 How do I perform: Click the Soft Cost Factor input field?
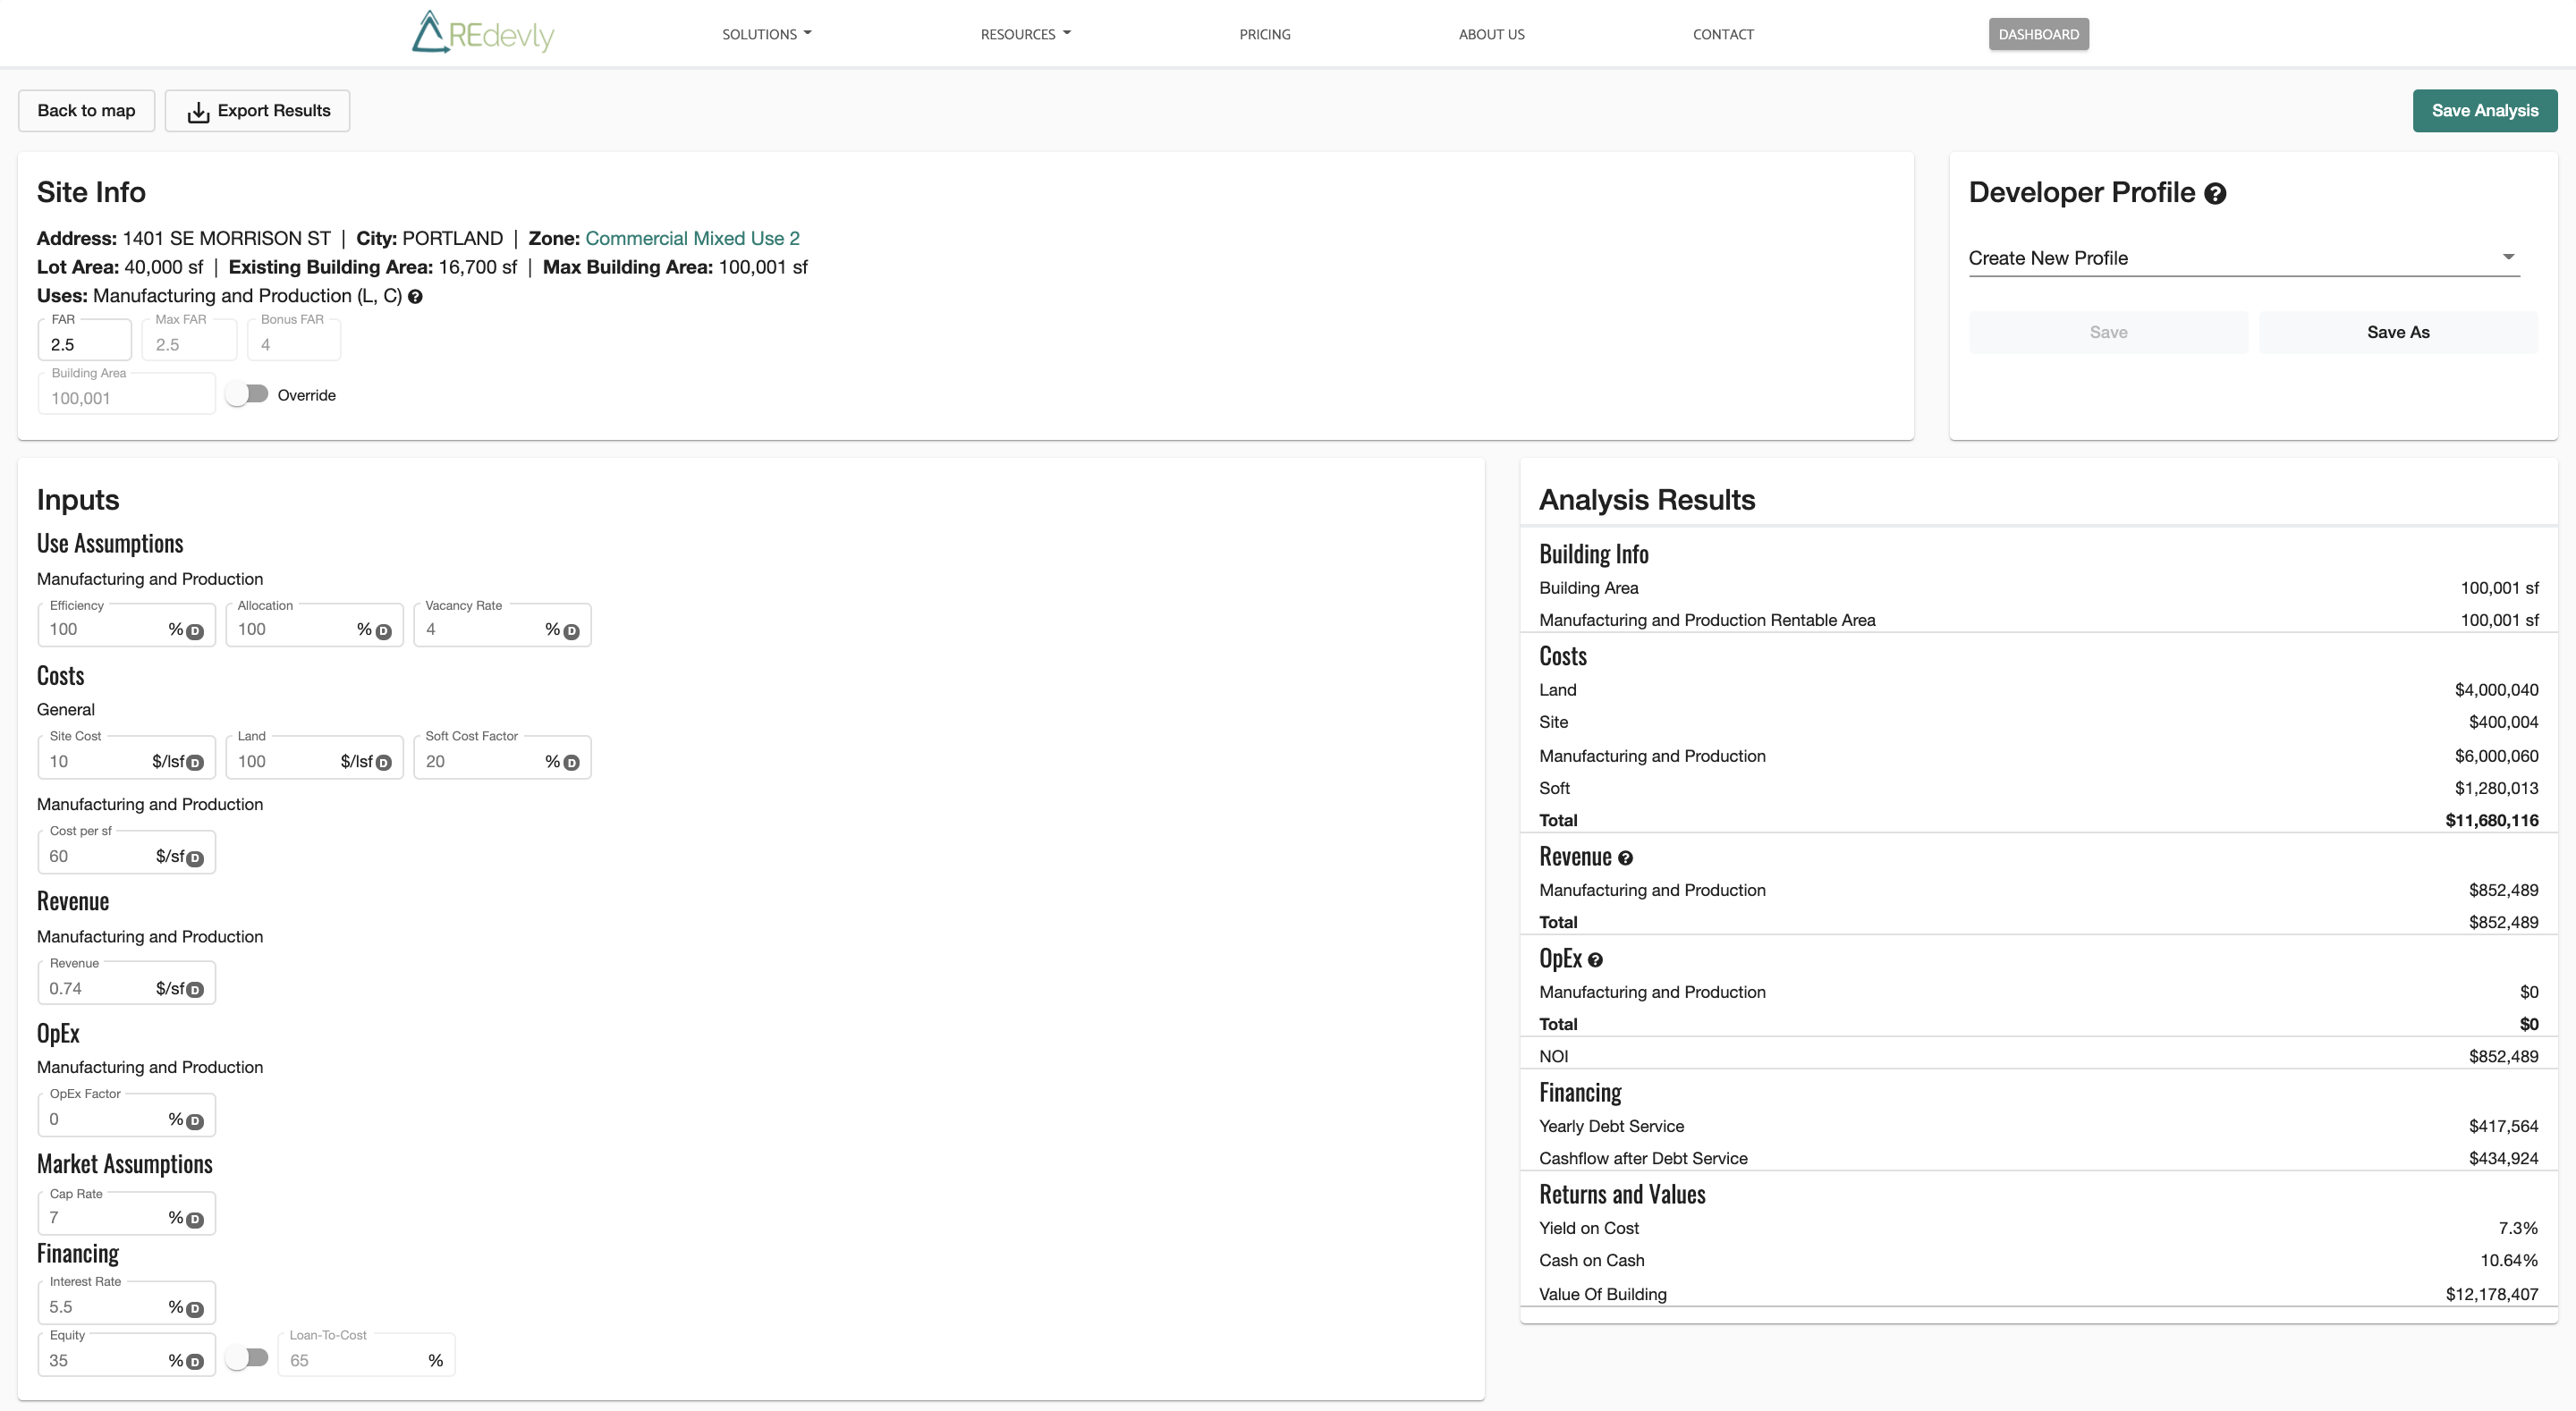[x=502, y=758]
